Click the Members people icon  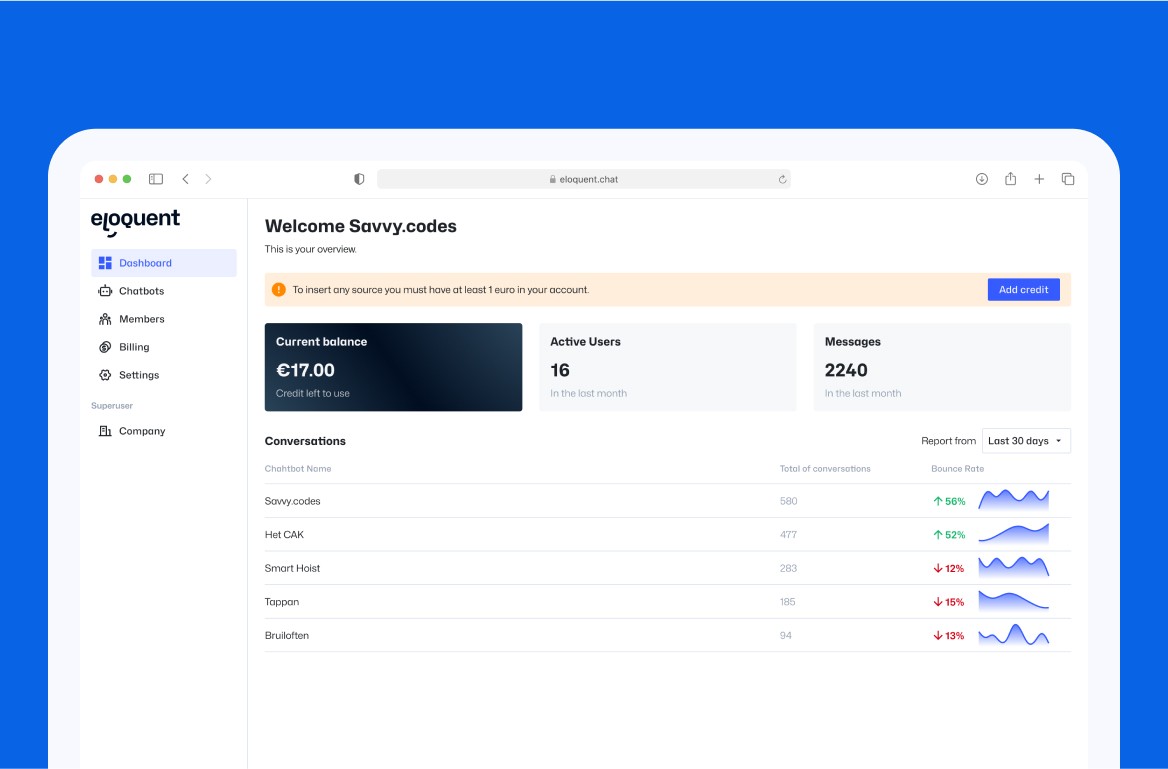105,319
